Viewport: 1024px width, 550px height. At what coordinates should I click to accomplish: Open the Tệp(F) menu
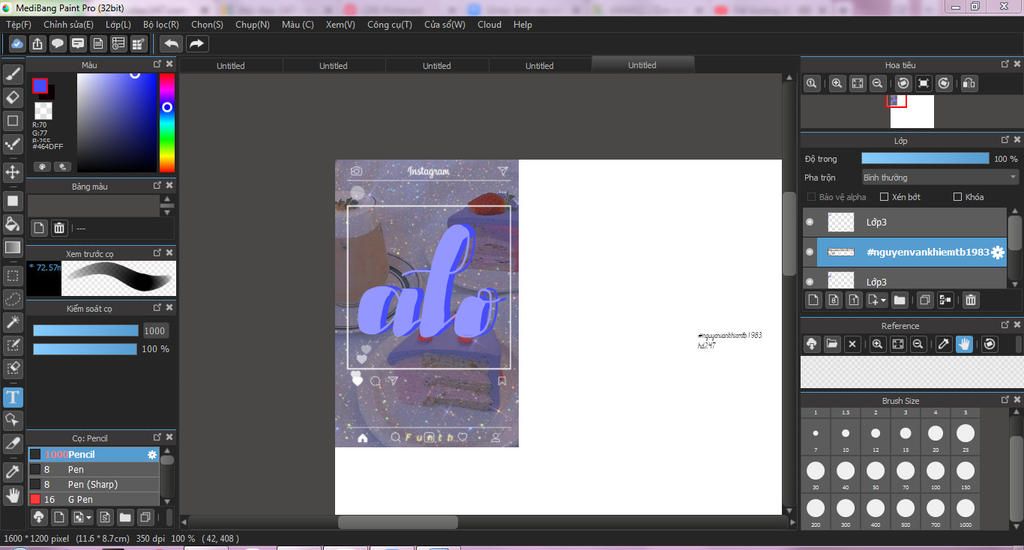18,24
